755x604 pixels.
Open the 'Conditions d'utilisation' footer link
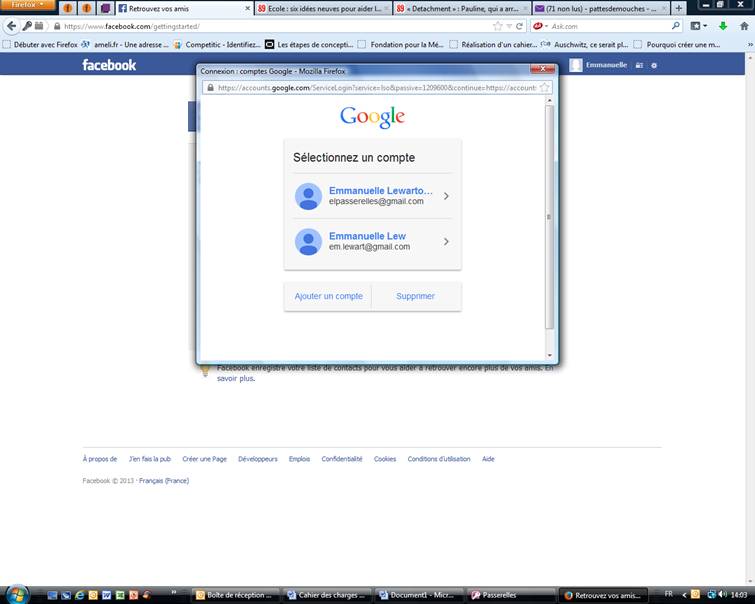439,459
